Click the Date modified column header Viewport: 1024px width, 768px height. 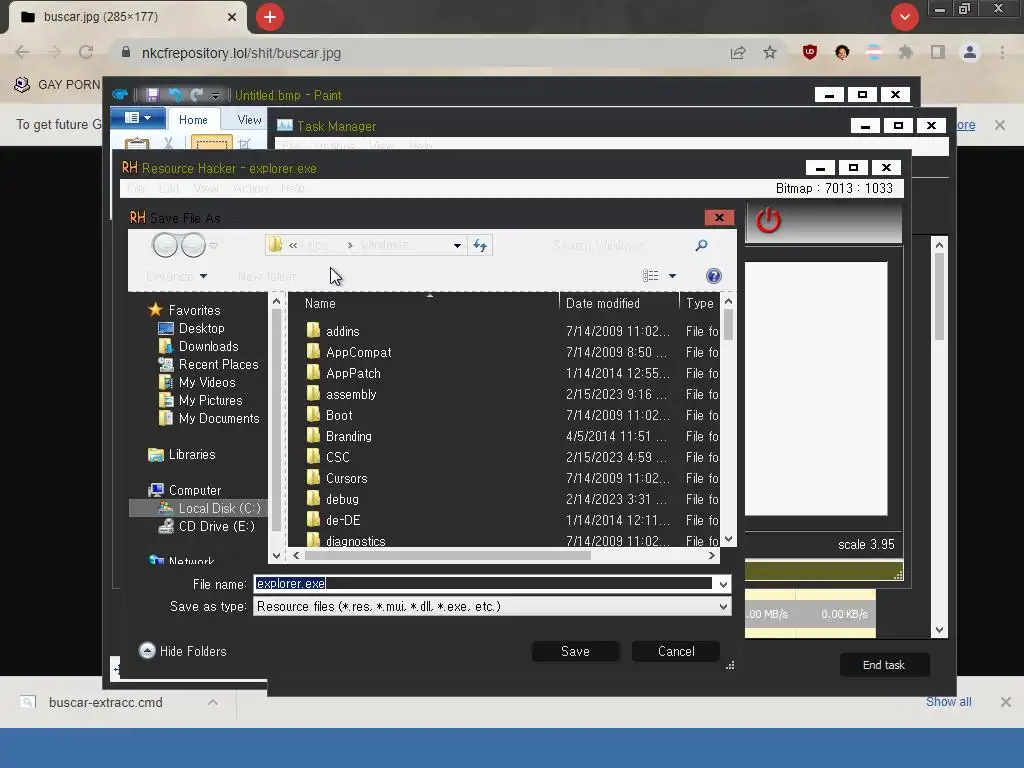pyautogui.click(x=618, y=303)
